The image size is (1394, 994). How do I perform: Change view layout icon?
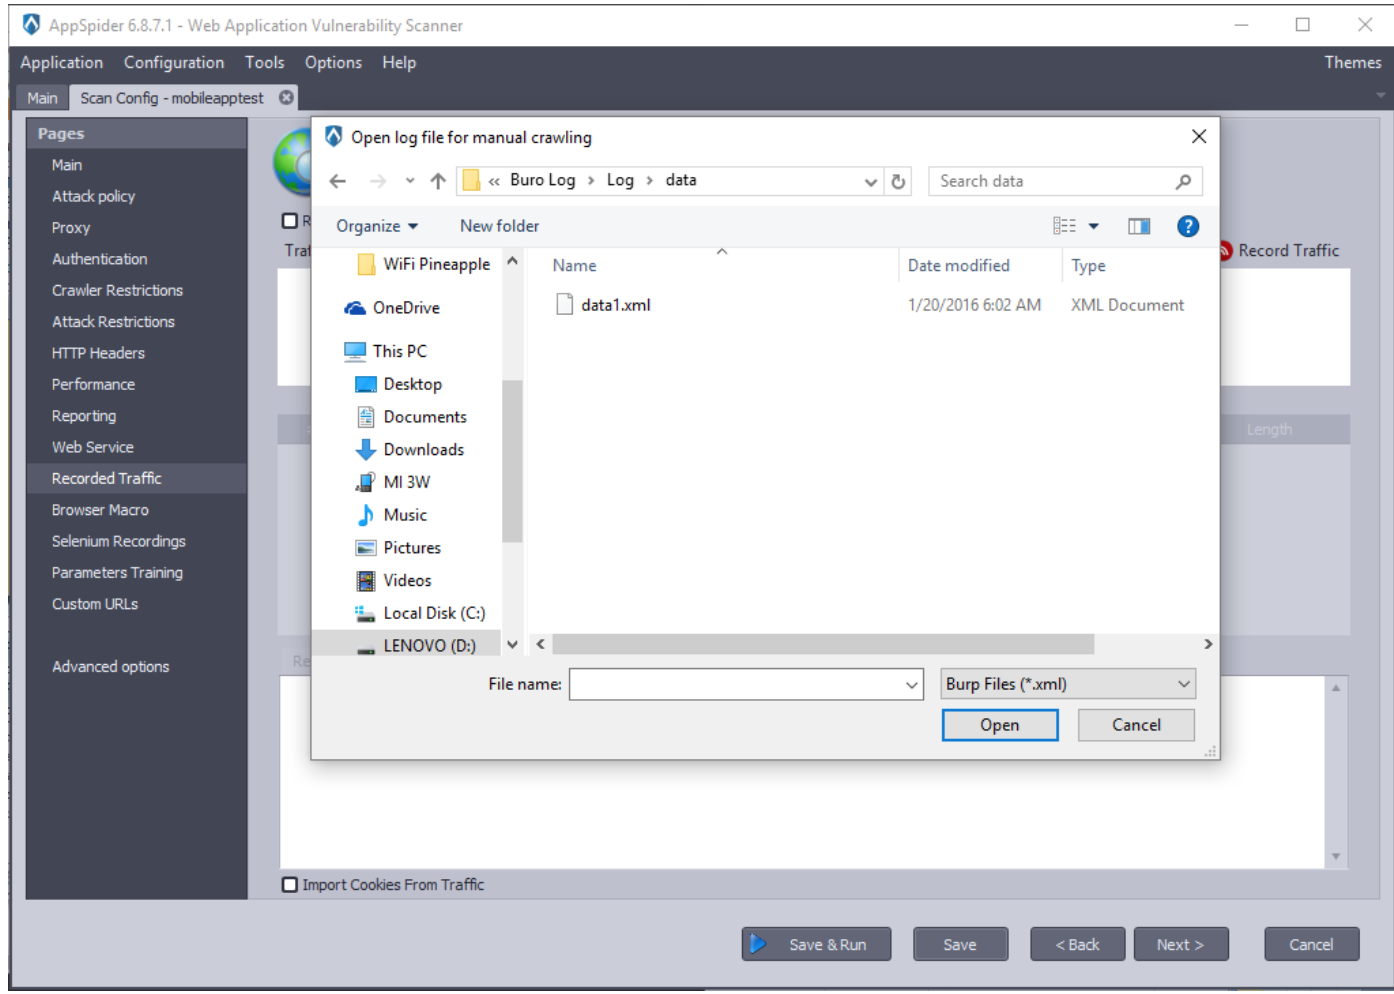1064,226
